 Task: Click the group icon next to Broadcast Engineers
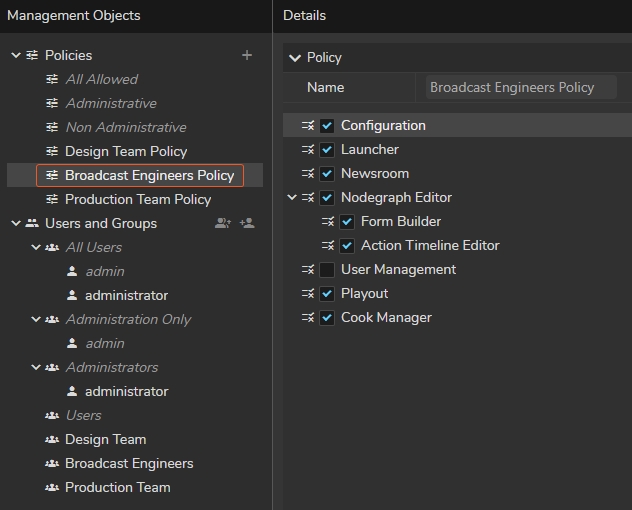tap(52, 463)
